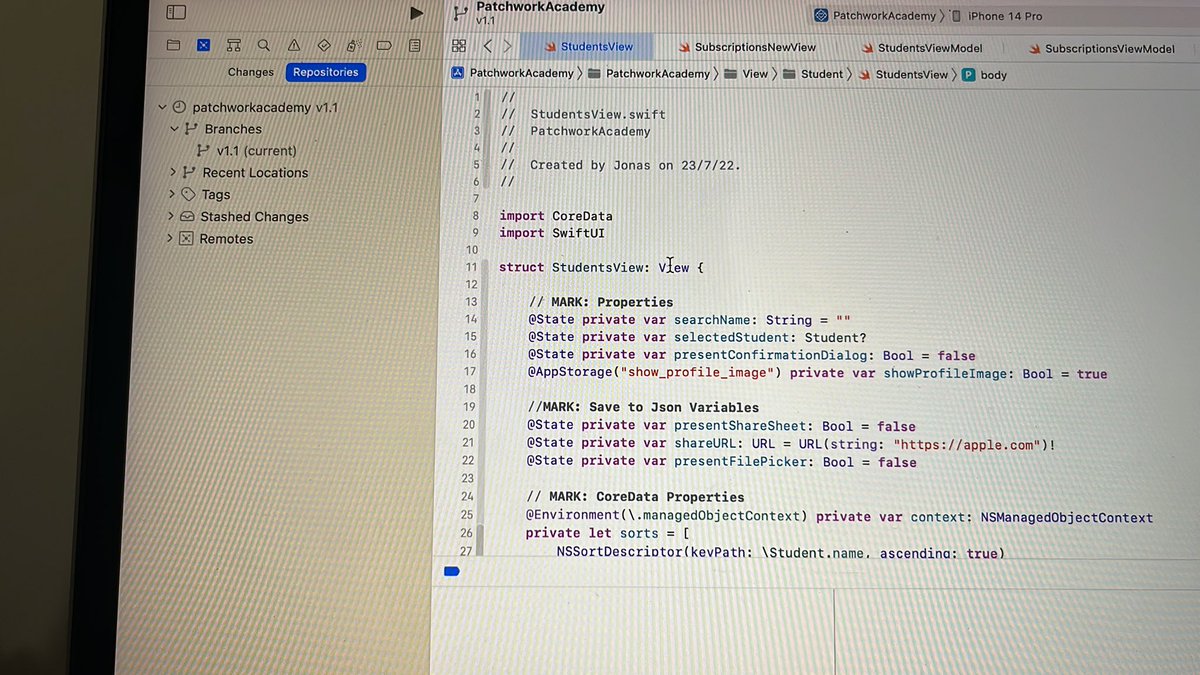Open the Symbol navigator

(233, 45)
